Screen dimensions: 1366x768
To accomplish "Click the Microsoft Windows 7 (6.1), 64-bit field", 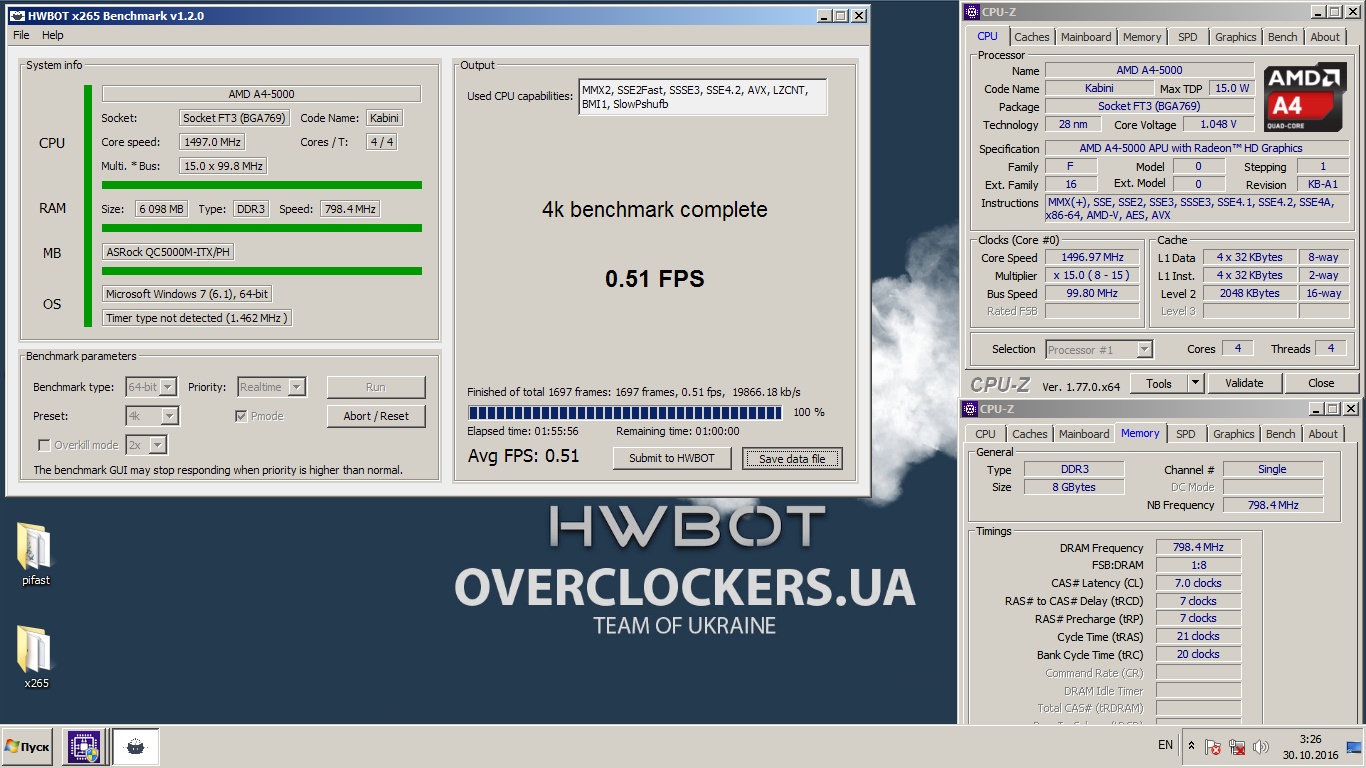I will point(187,294).
